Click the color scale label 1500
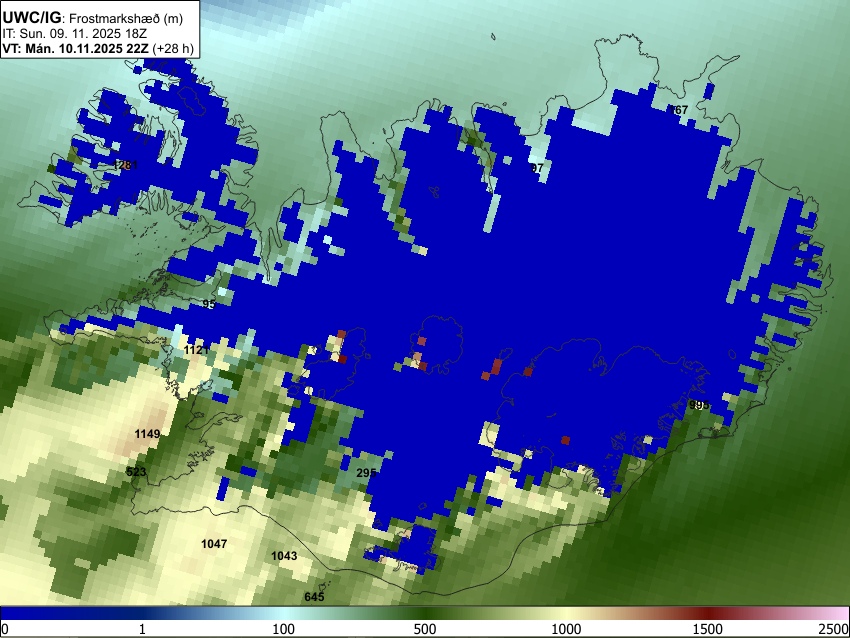This screenshot has width=850, height=638. coord(708,629)
